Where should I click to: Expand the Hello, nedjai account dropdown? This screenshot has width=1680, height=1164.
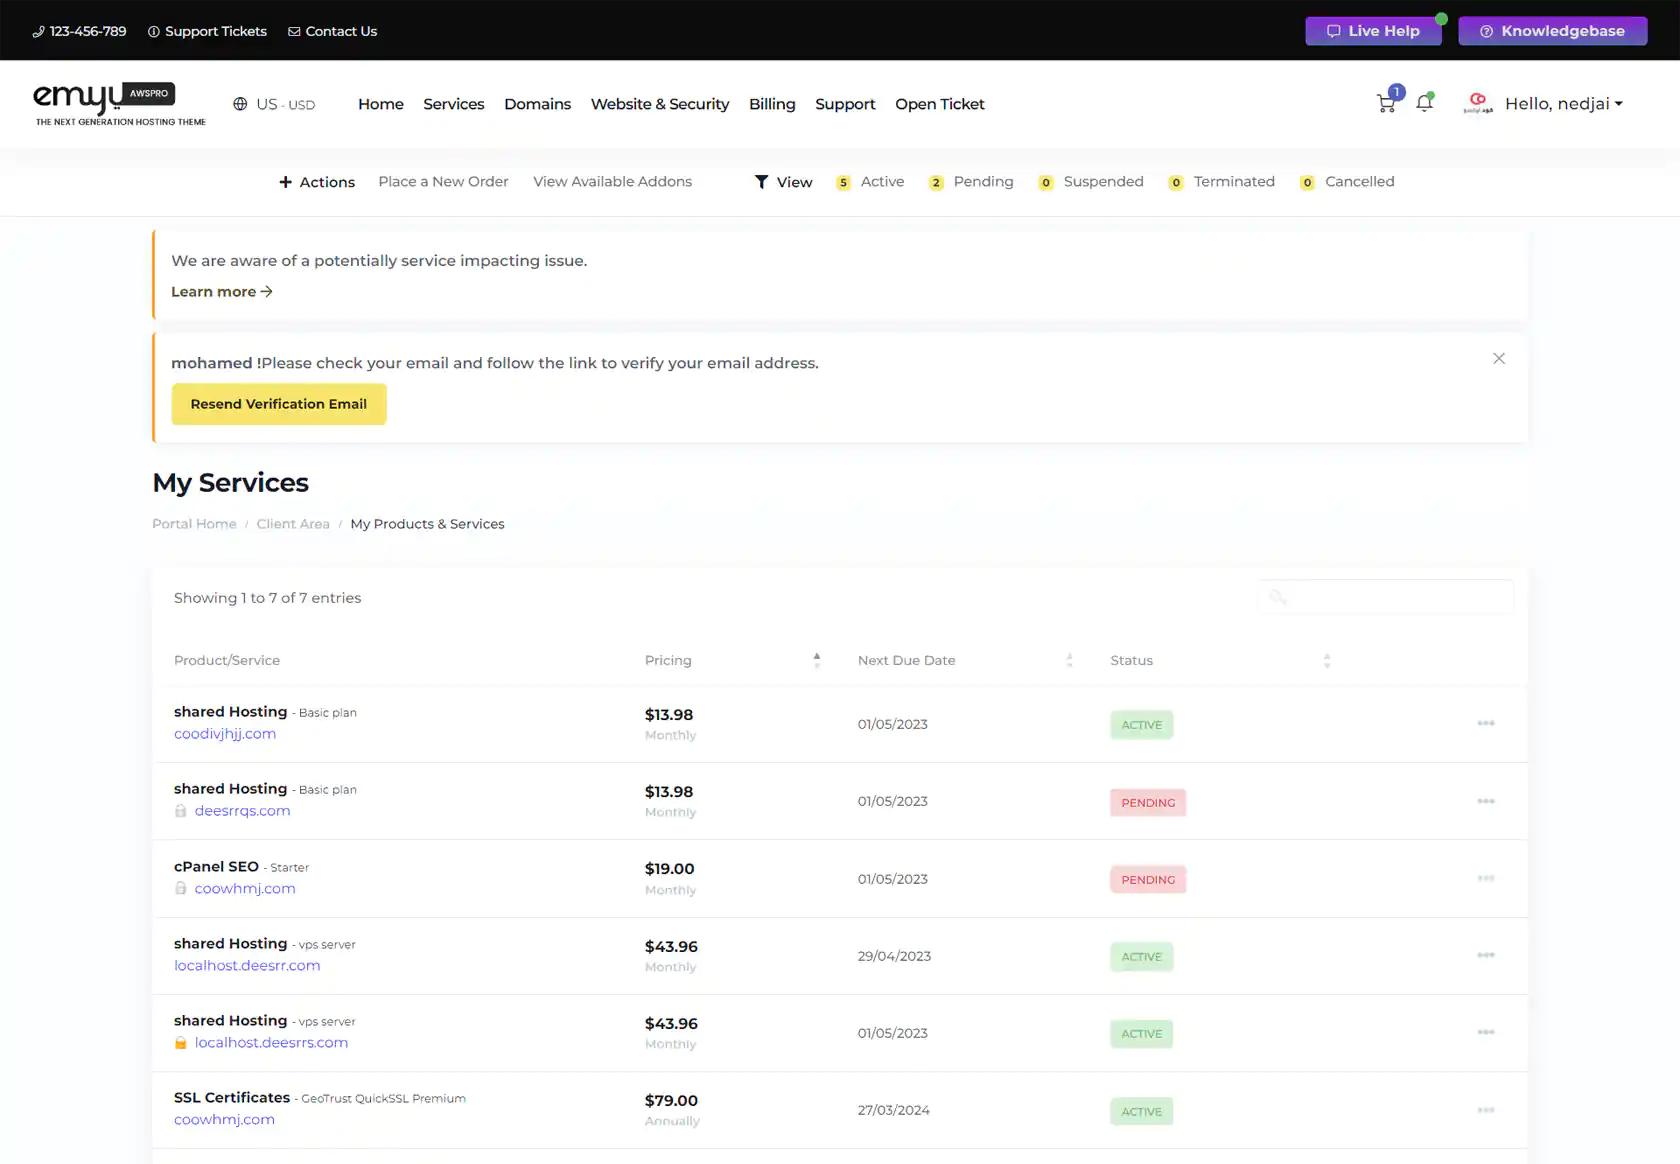(x=1564, y=104)
